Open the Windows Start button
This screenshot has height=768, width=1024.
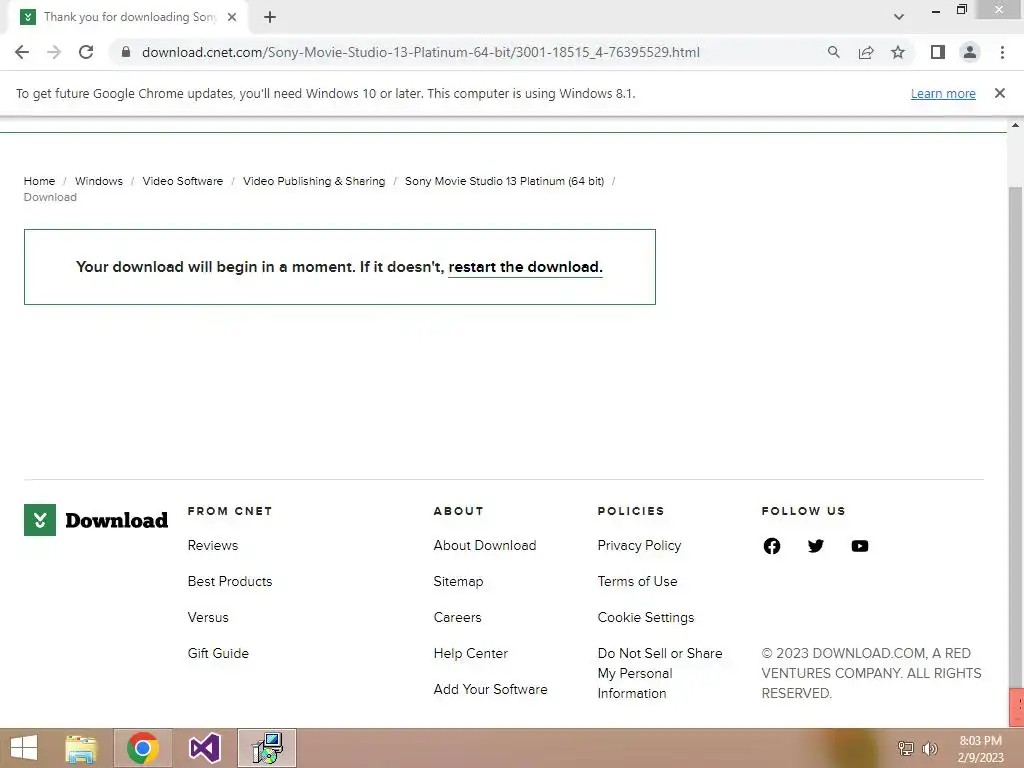coord(24,748)
